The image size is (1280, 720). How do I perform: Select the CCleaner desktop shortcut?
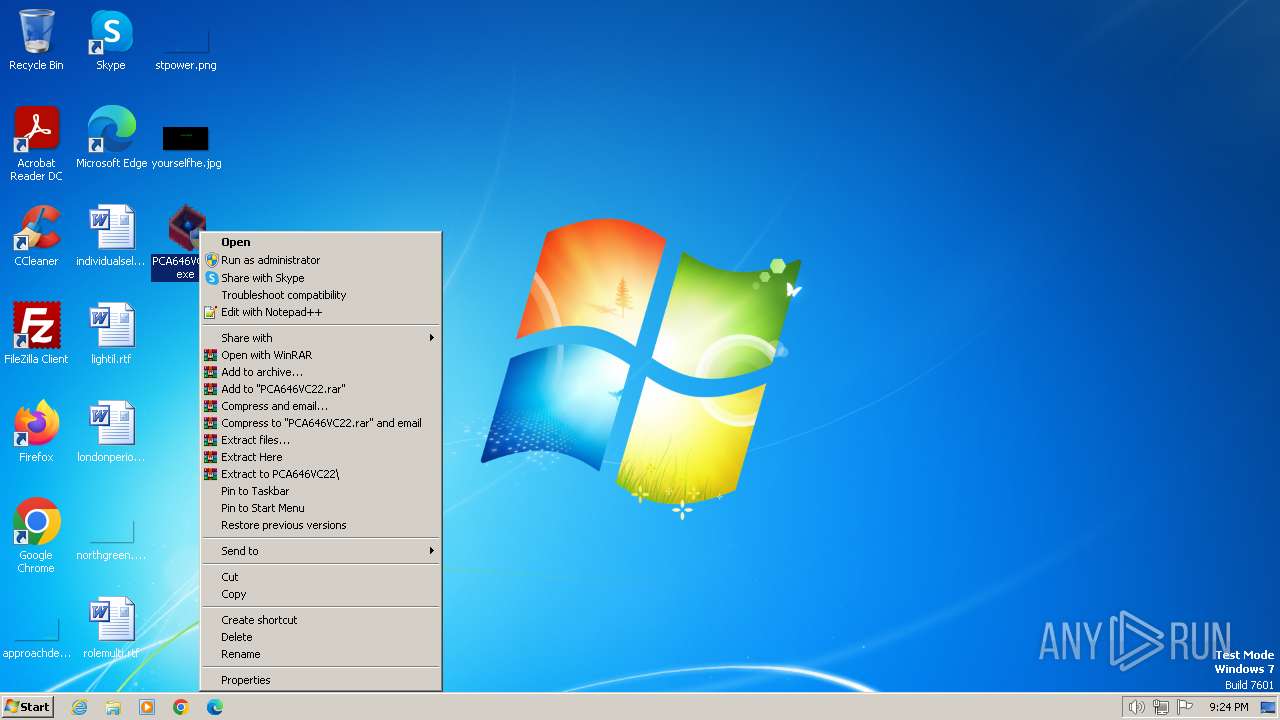[36, 236]
